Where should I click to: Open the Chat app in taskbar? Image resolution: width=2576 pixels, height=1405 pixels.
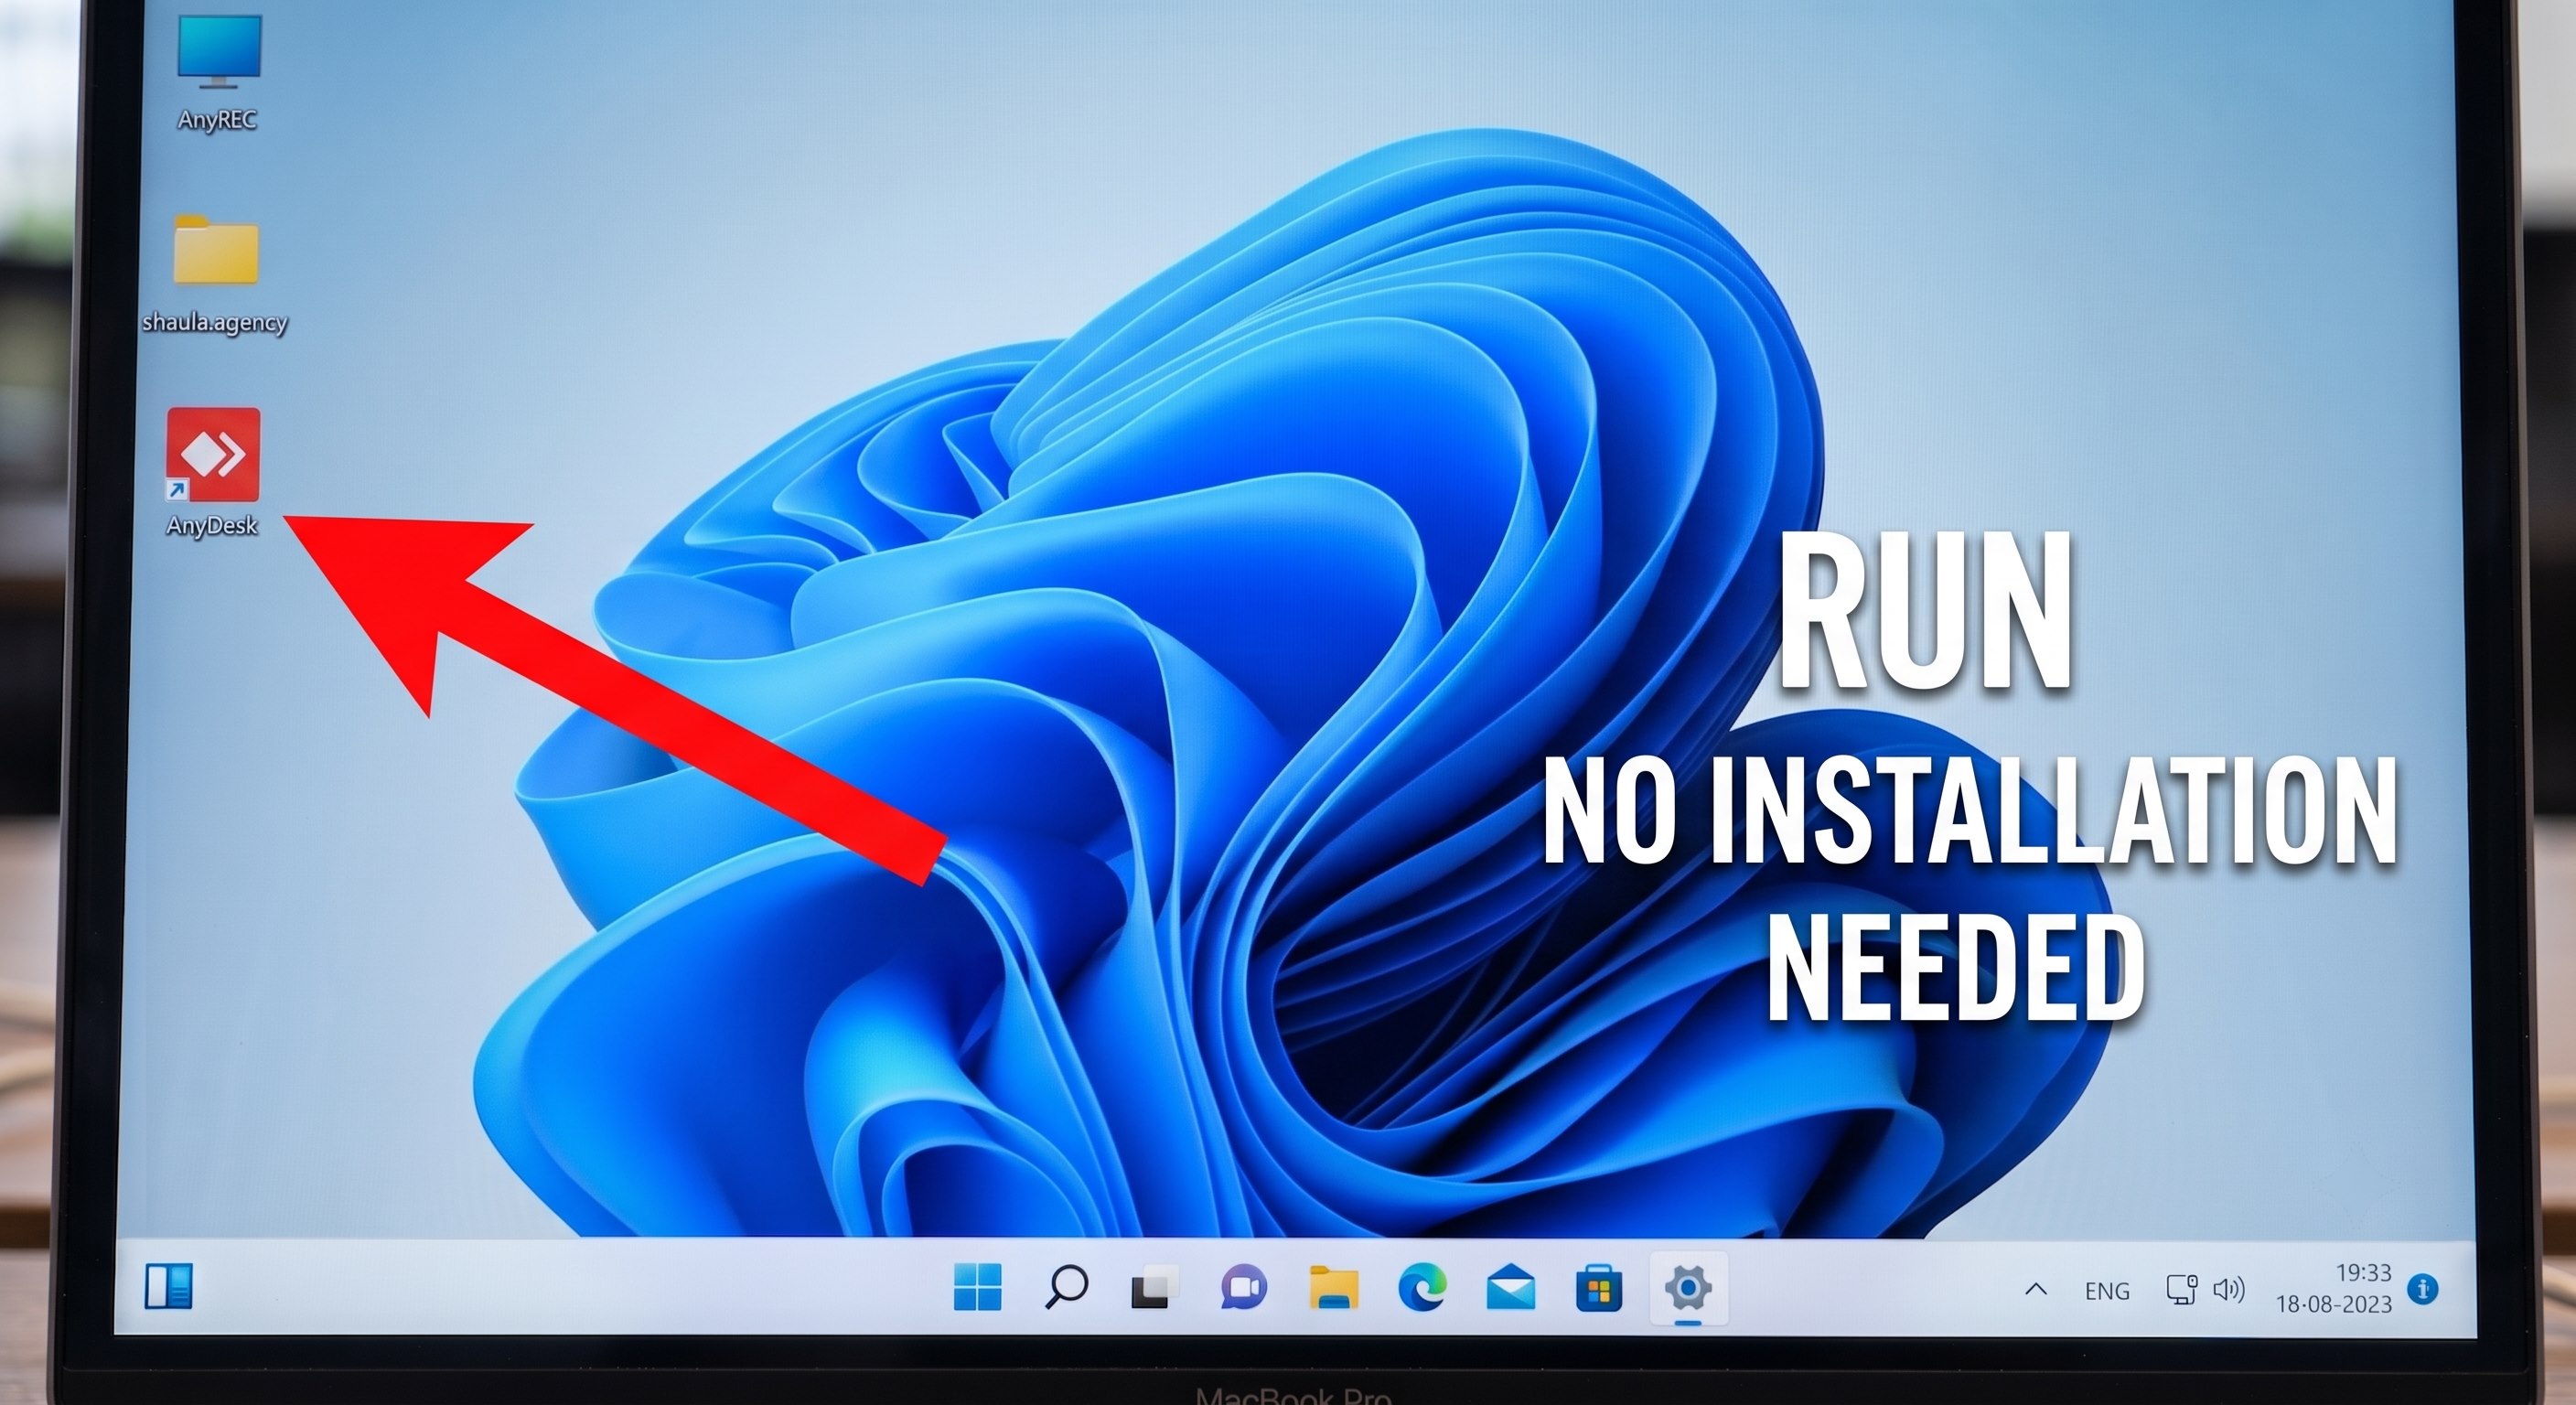(1243, 1287)
